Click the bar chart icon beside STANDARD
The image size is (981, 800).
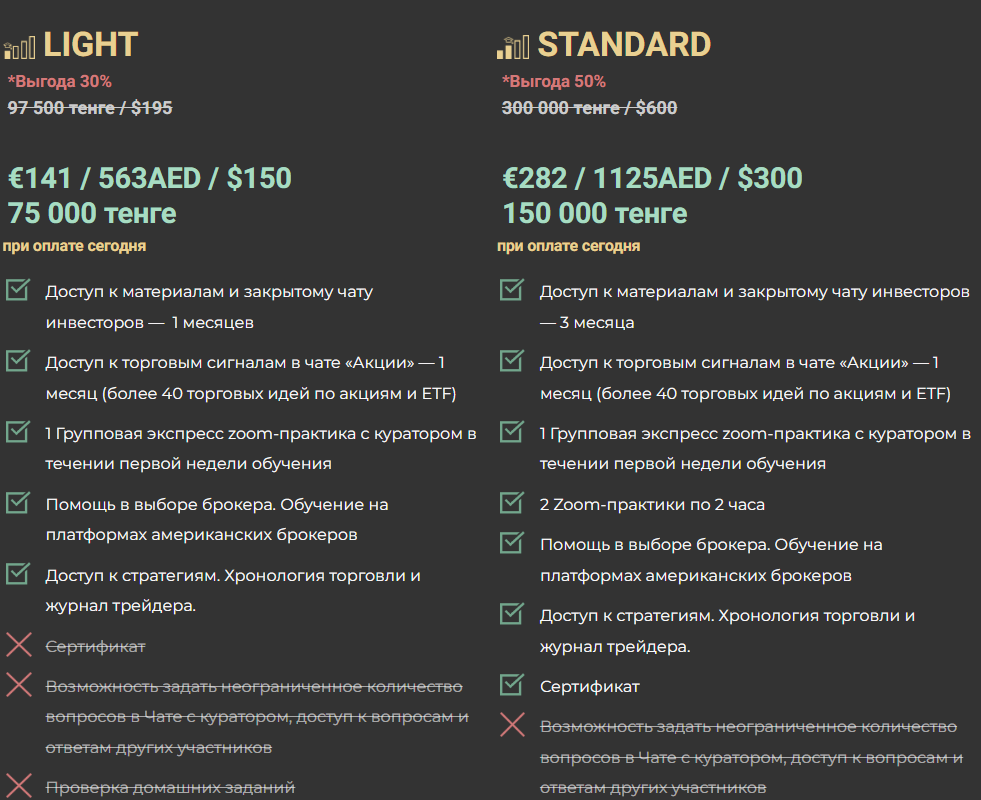[513, 48]
